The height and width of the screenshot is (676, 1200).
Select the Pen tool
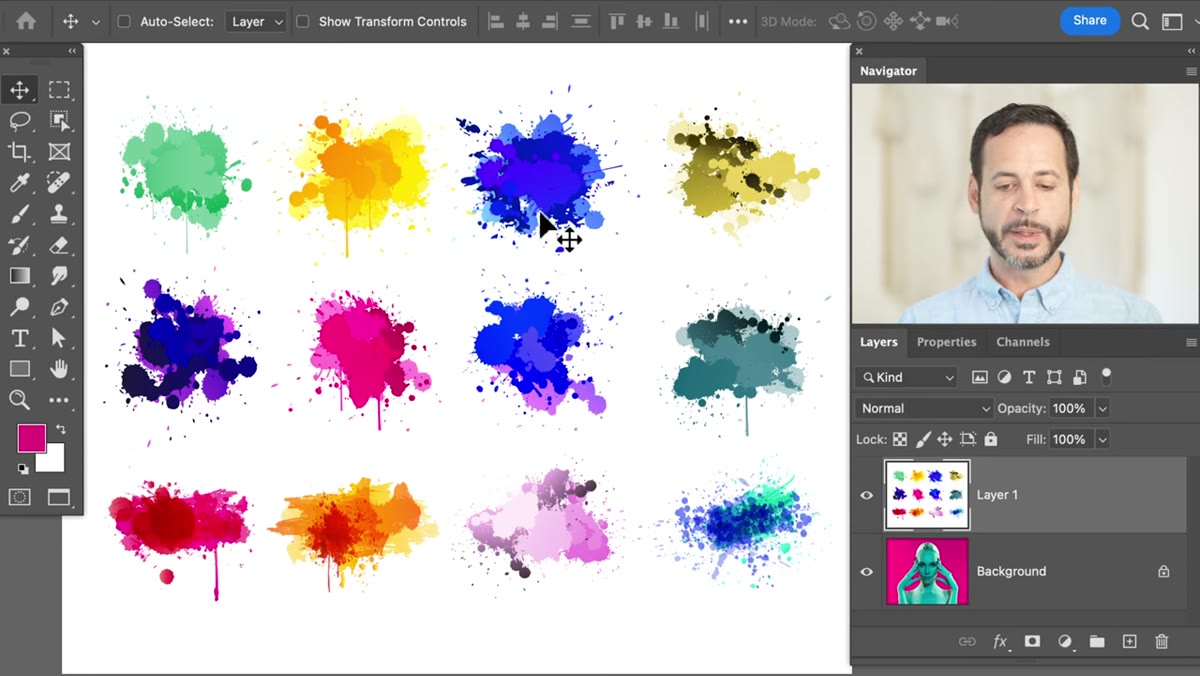pos(59,307)
